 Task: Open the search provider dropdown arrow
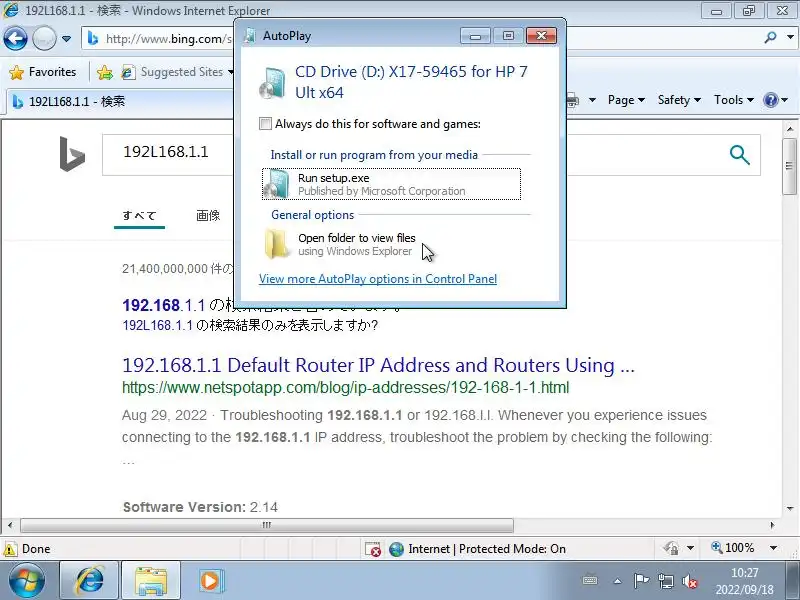[790, 37]
